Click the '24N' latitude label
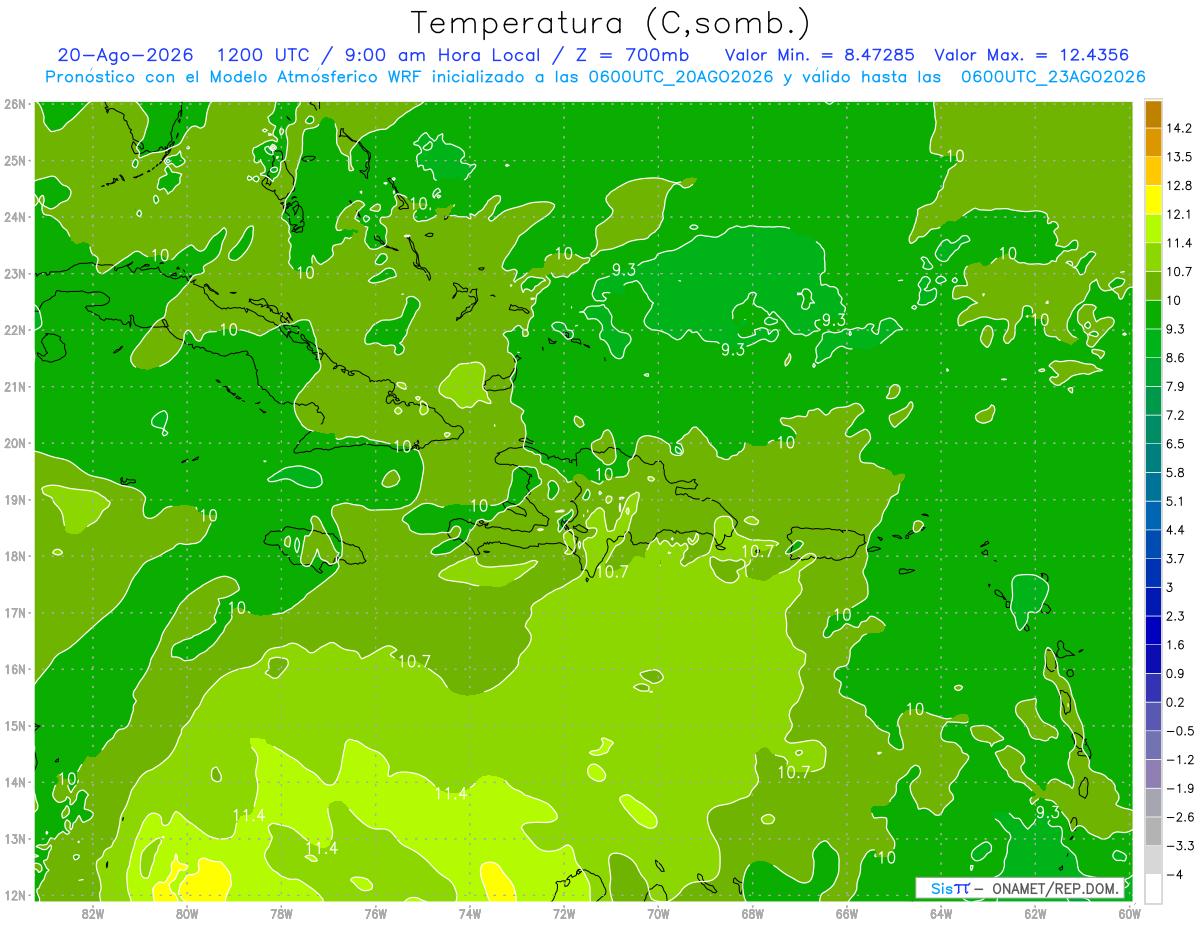 pos(15,217)
